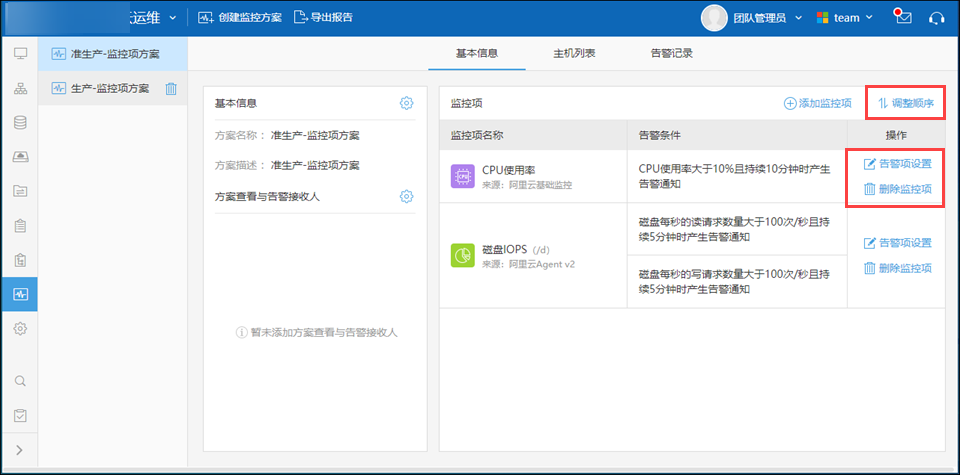Viewport: 960px width, 476px height.
Task: Open the mail notification envelope icon
Action: click(x=903, y=18)
